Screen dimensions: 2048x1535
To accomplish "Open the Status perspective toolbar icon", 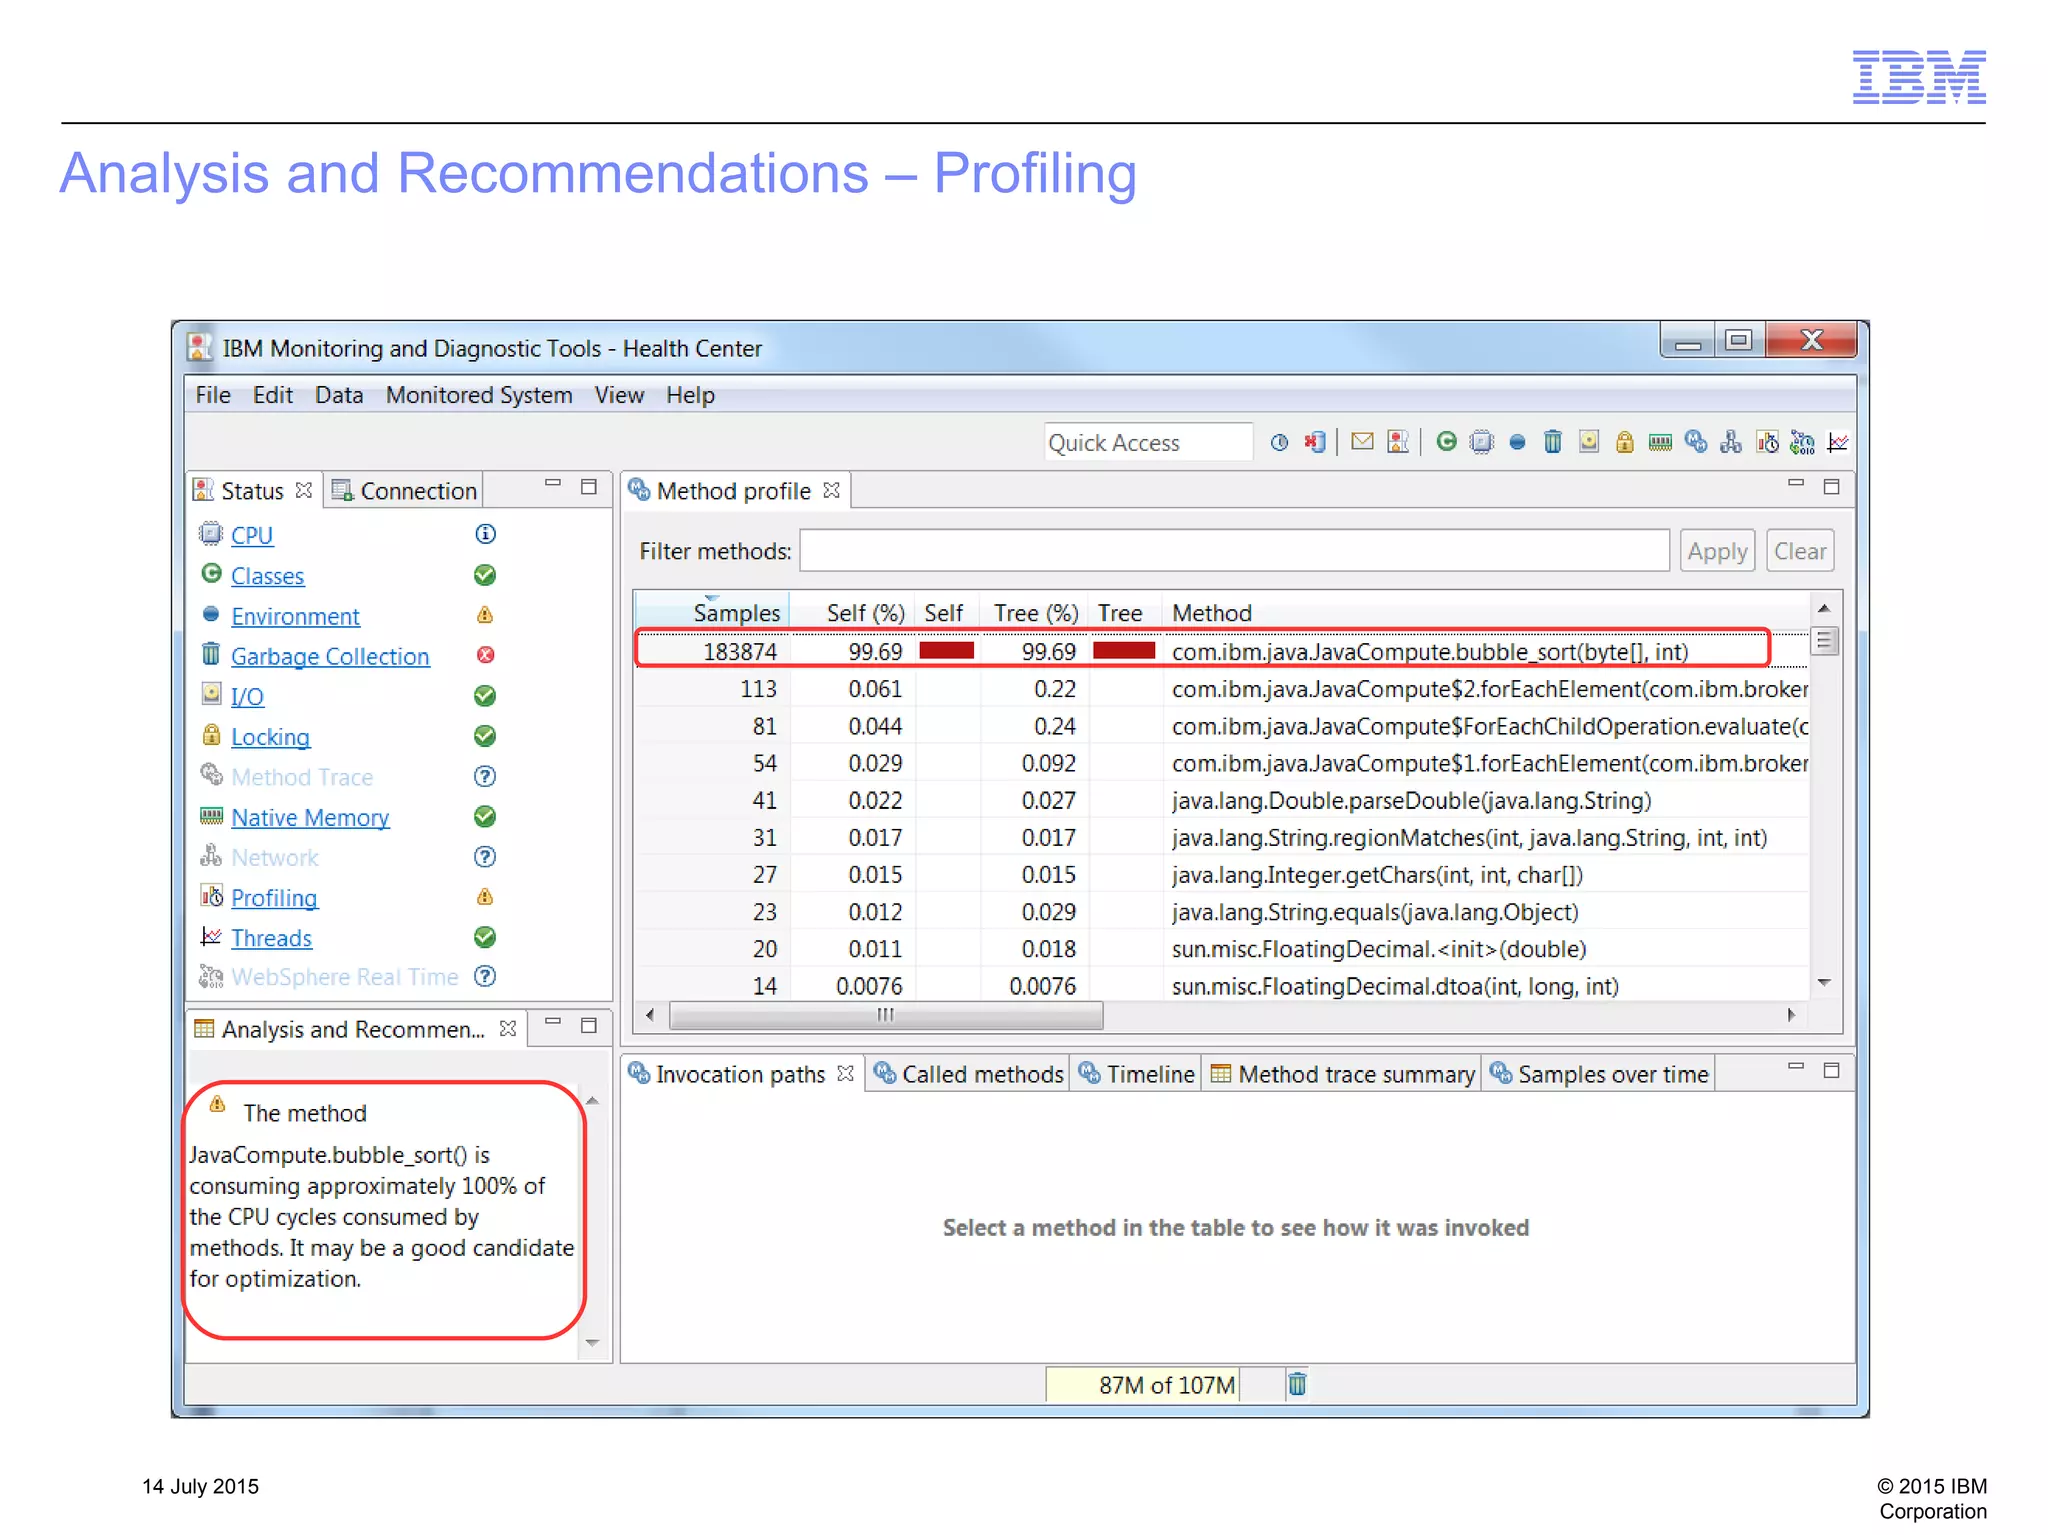I will (1398, 442).
